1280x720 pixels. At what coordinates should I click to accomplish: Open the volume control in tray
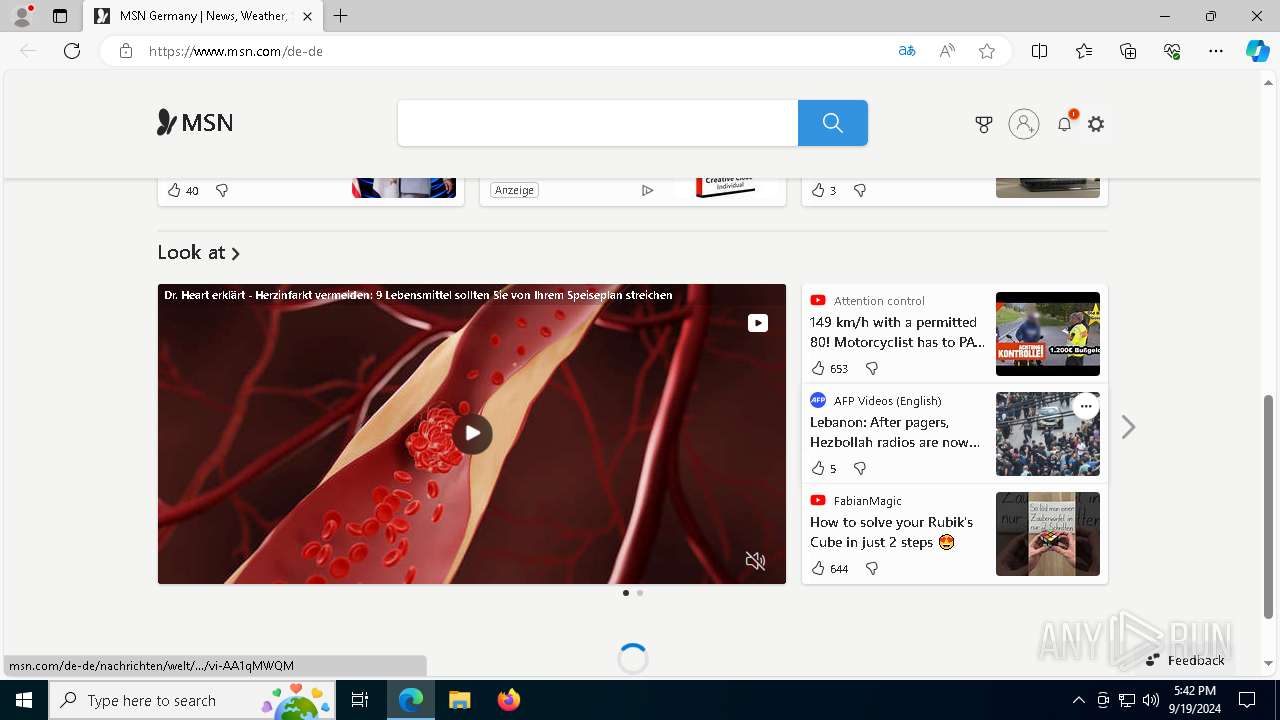click(x=1151, y=700)
